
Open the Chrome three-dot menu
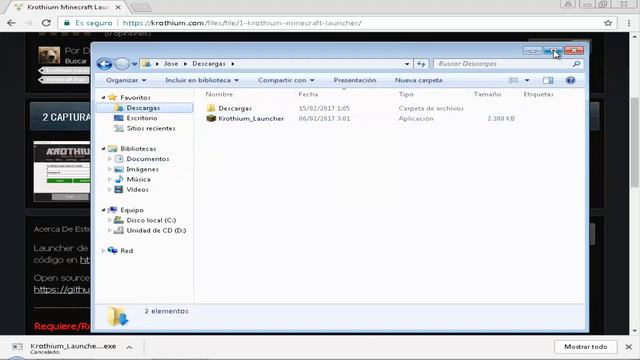pyautogui.click(x=629, y=23)
